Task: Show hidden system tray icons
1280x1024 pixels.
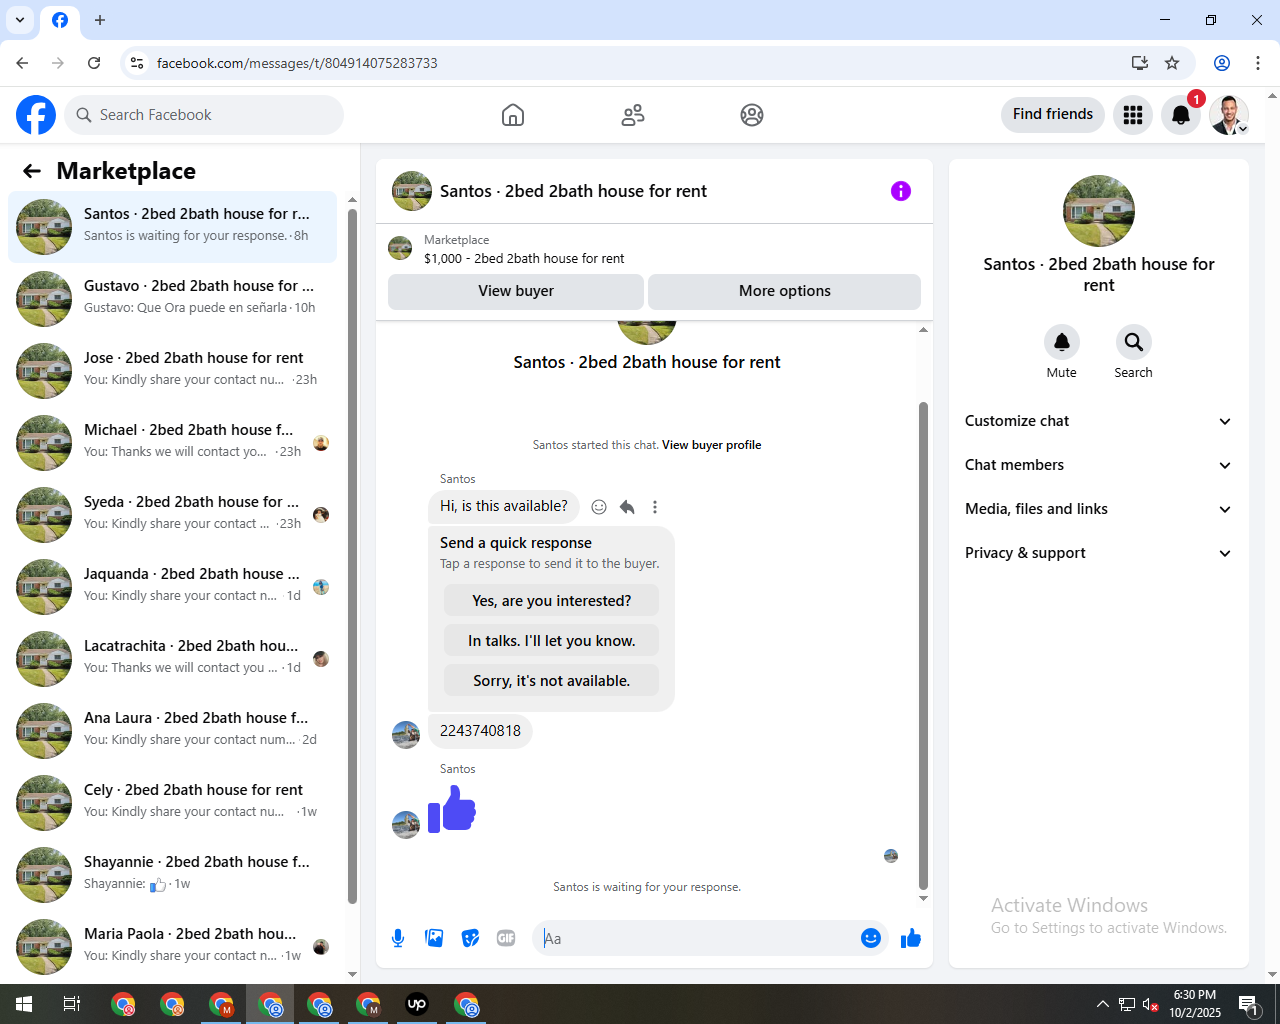Action: pos(1102,1004)
